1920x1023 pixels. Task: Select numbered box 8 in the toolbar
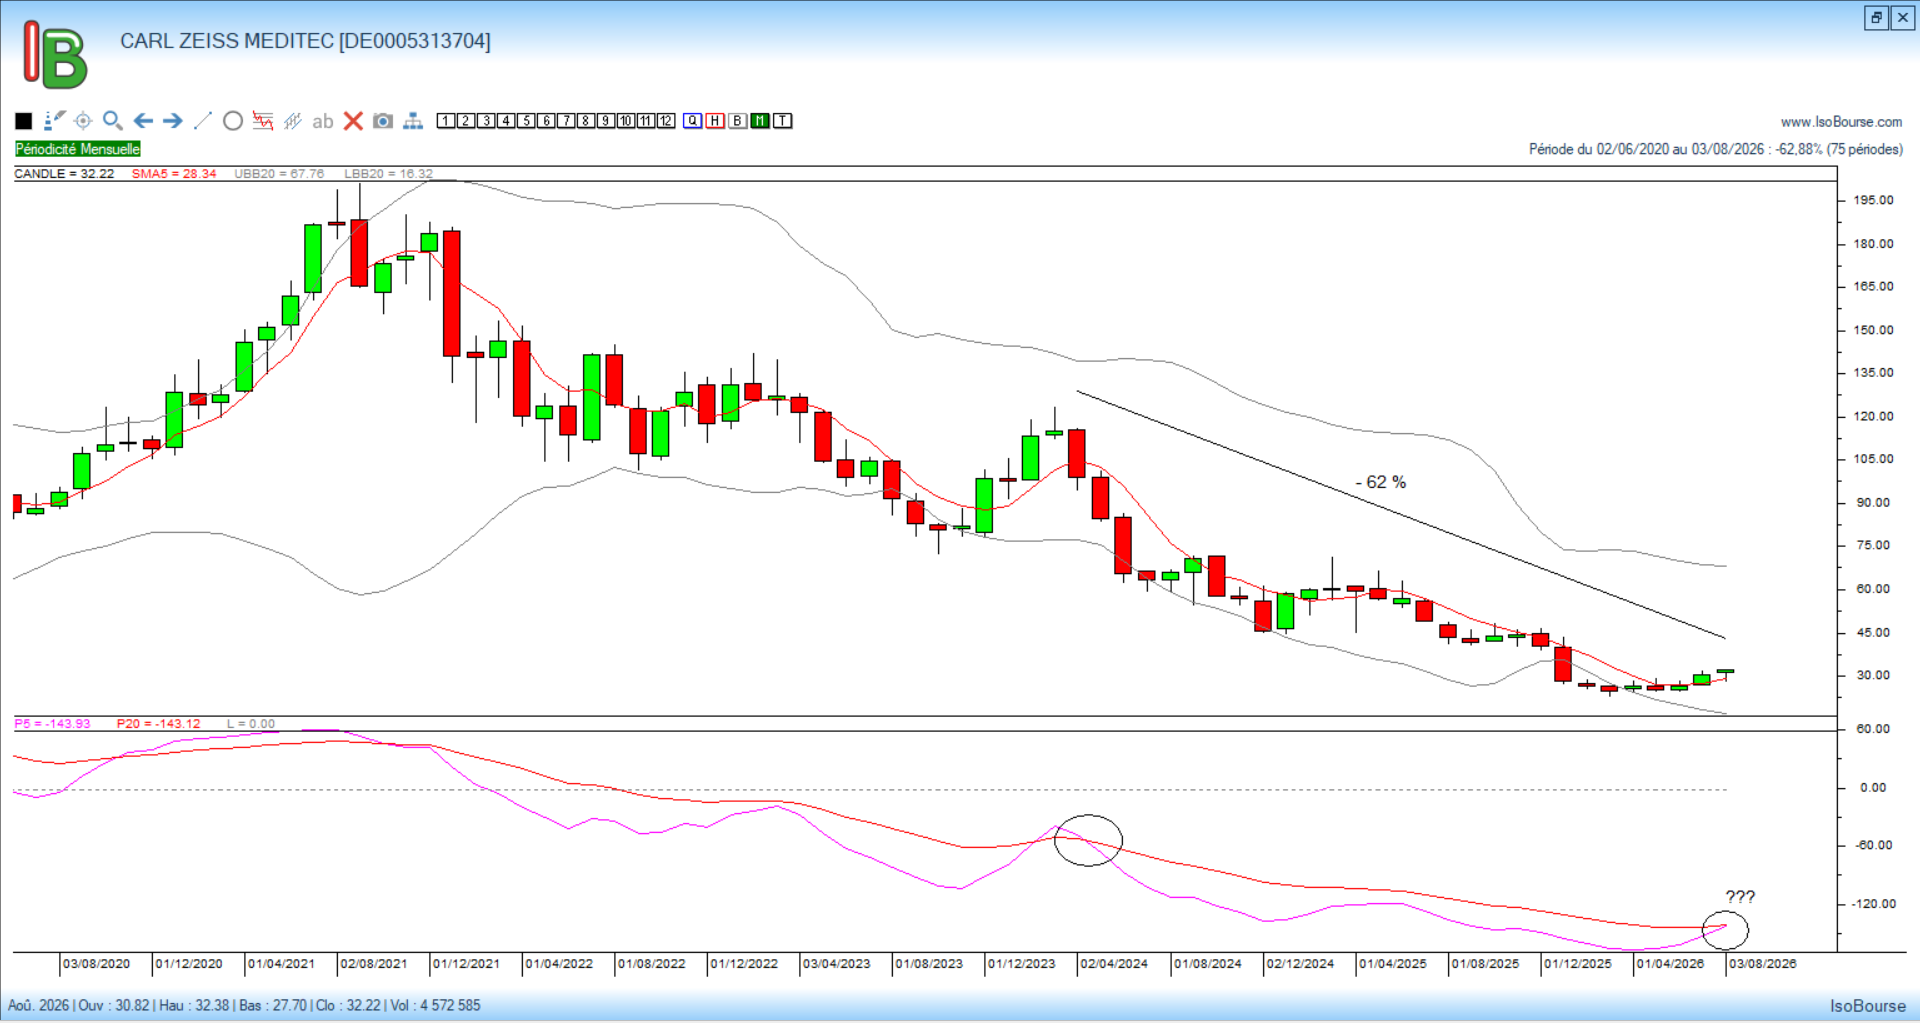point(586,121)
